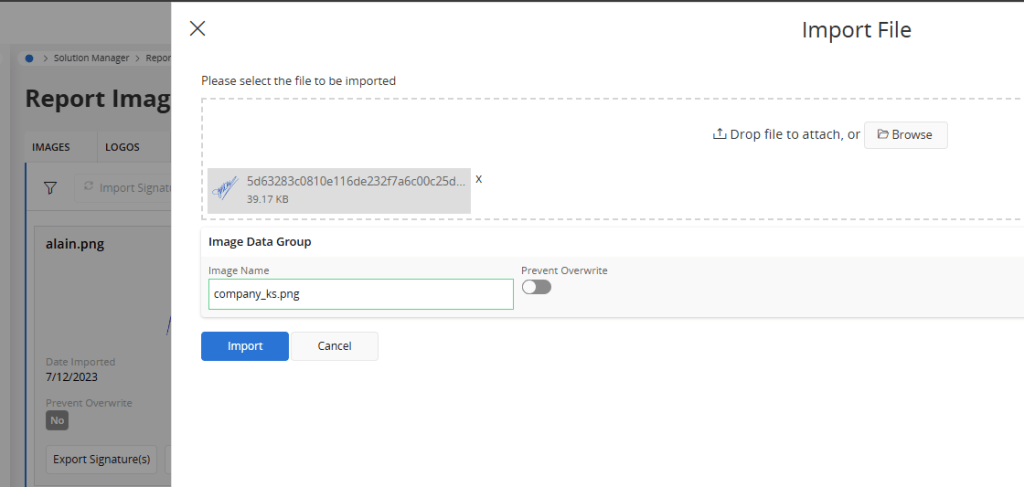Screen dimensions: 1024x487
Task: Click the upload icon beside Drop file text
Action: (718, 134)
